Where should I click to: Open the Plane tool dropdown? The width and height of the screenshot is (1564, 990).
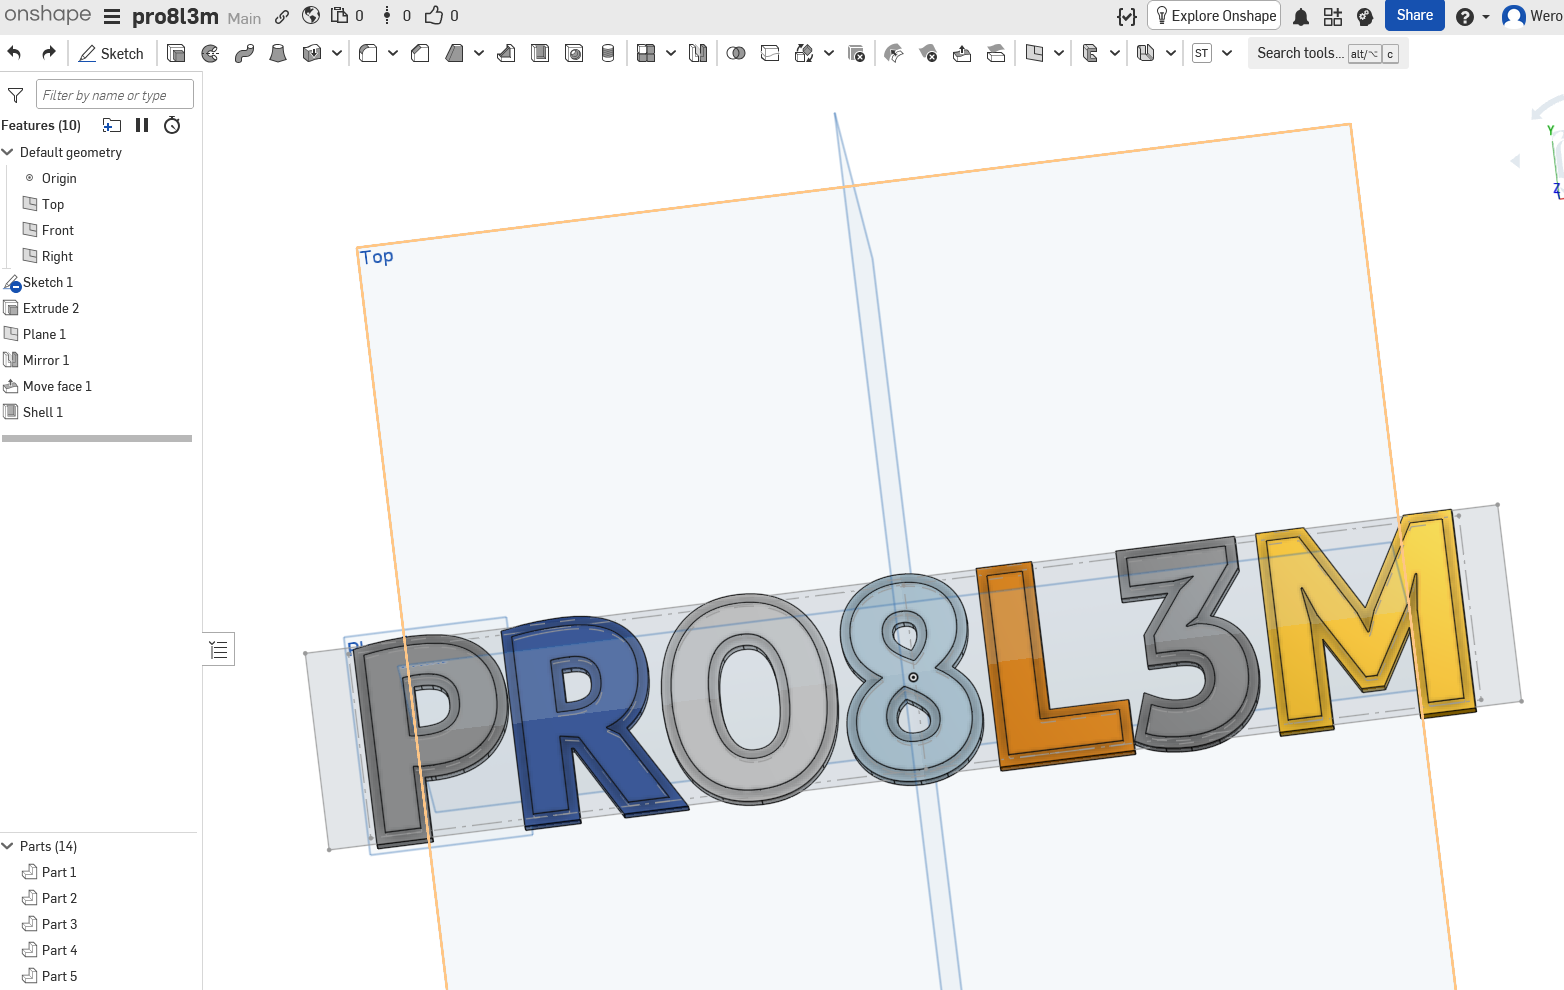(1059, 53)
